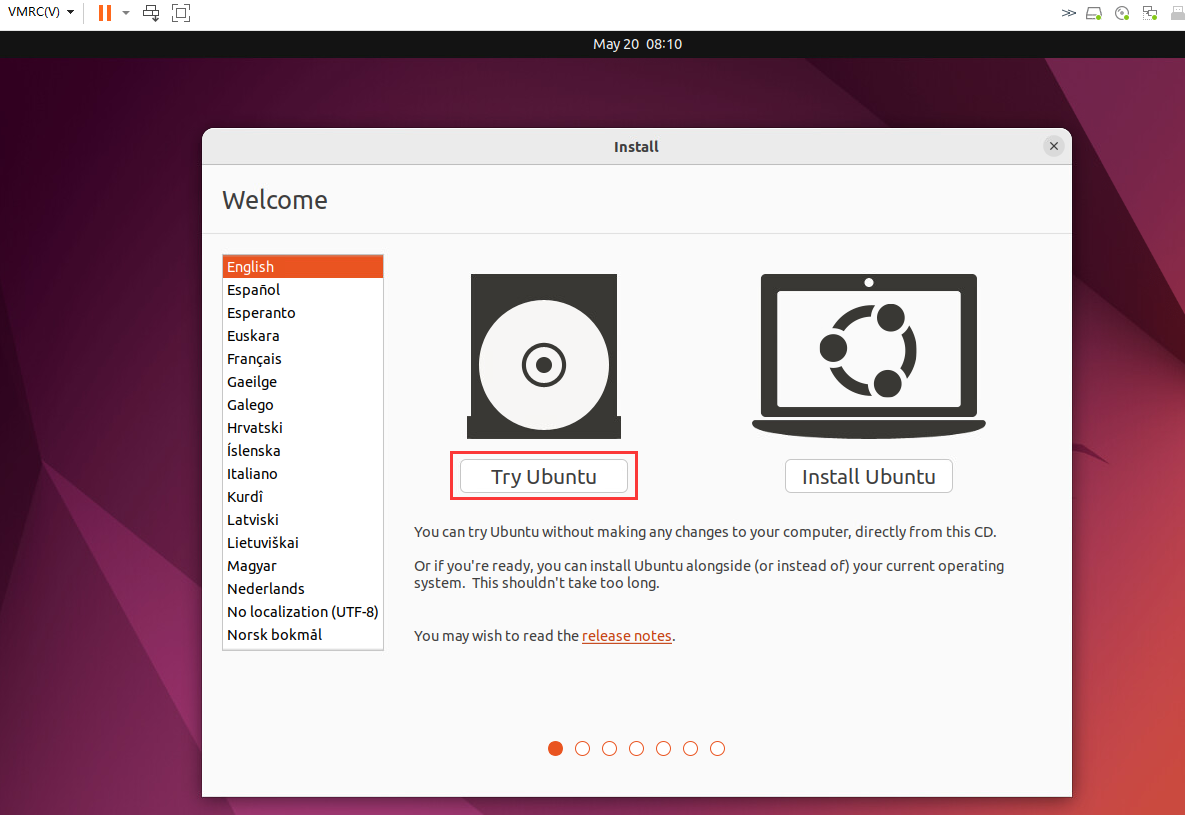
Task: Select Íslenska in the list
Action: (303, 451)
